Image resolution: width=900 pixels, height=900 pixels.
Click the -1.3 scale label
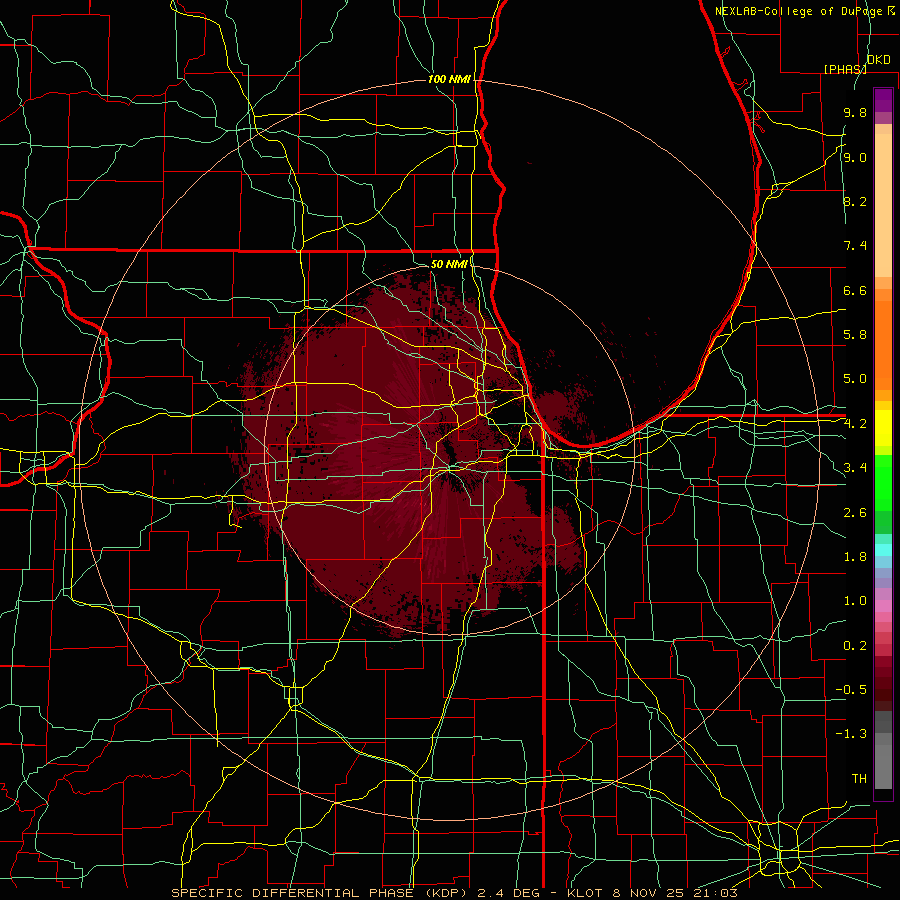click(x=851, y=734)
